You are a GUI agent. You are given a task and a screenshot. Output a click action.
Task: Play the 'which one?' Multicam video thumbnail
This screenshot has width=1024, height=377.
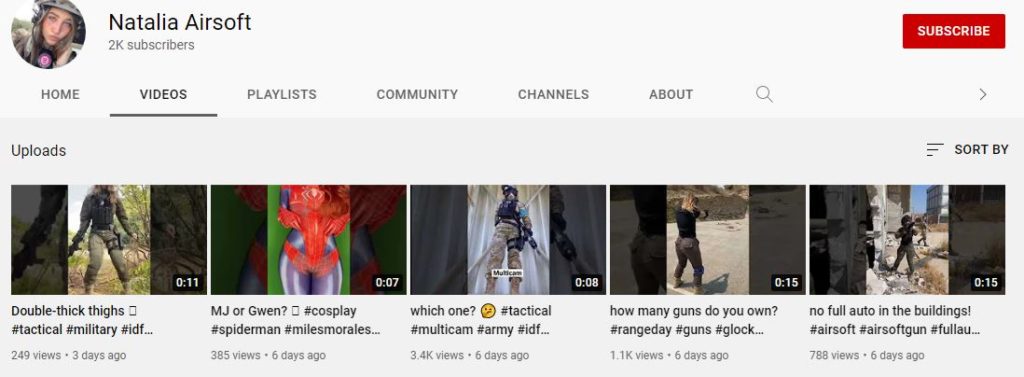(x=508, y=240)
